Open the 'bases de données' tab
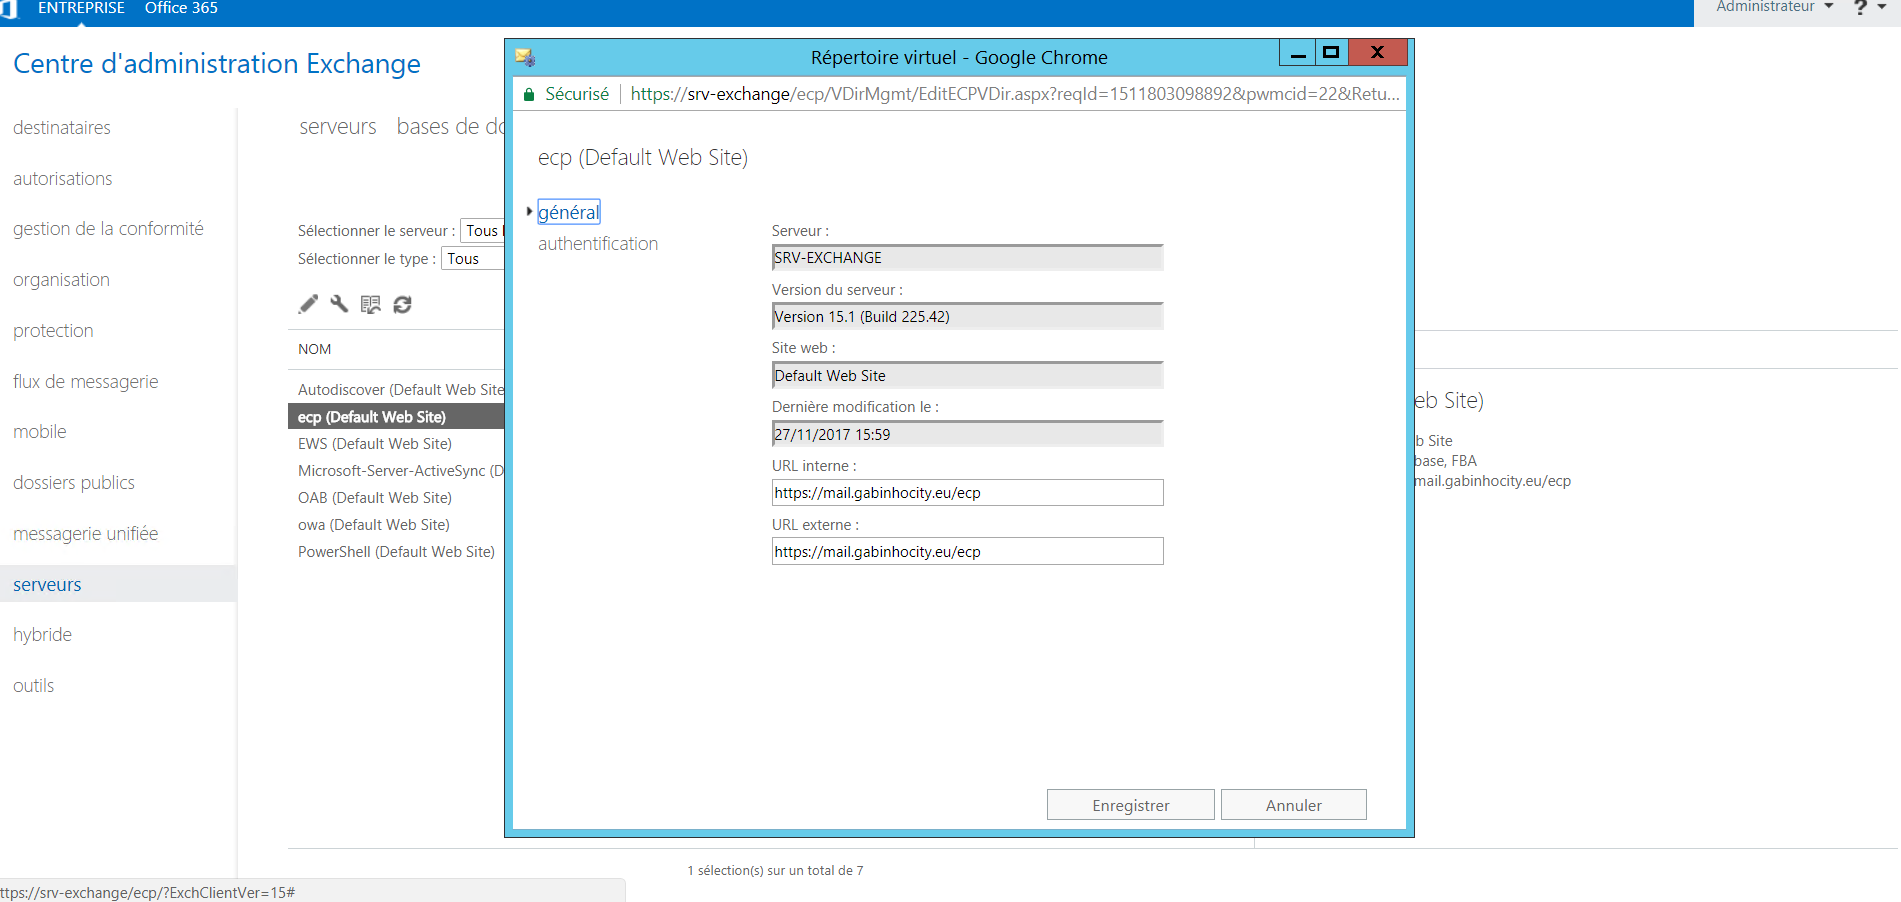The image size is (1901, 902). (x=451, y=127)
